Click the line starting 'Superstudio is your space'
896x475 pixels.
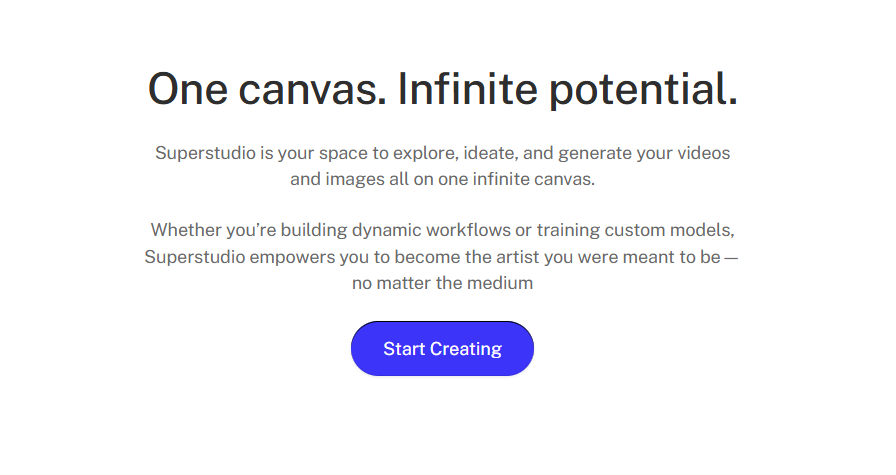443,153
